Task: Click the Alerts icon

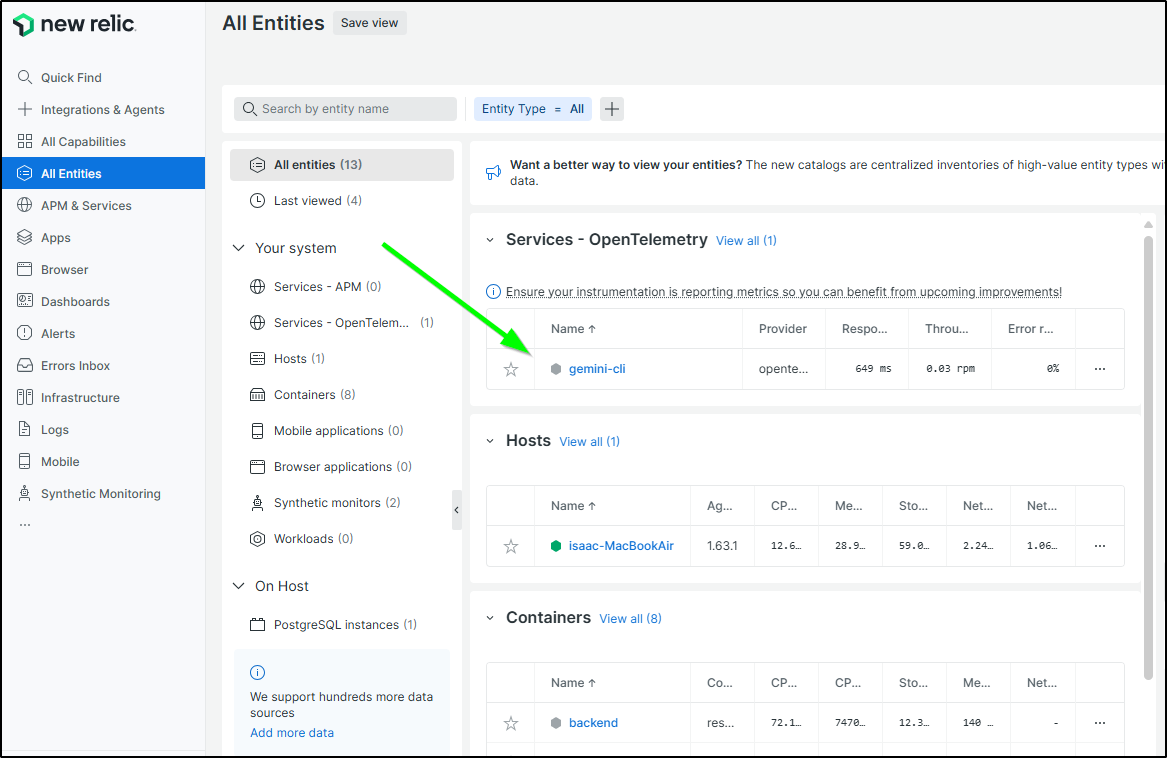Action: [x=25, y=333]
